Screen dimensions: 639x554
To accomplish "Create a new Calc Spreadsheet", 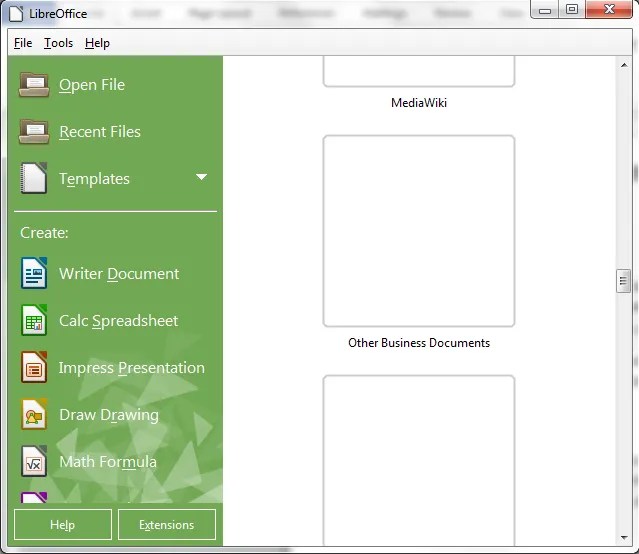I will click(x=118, y=321).
